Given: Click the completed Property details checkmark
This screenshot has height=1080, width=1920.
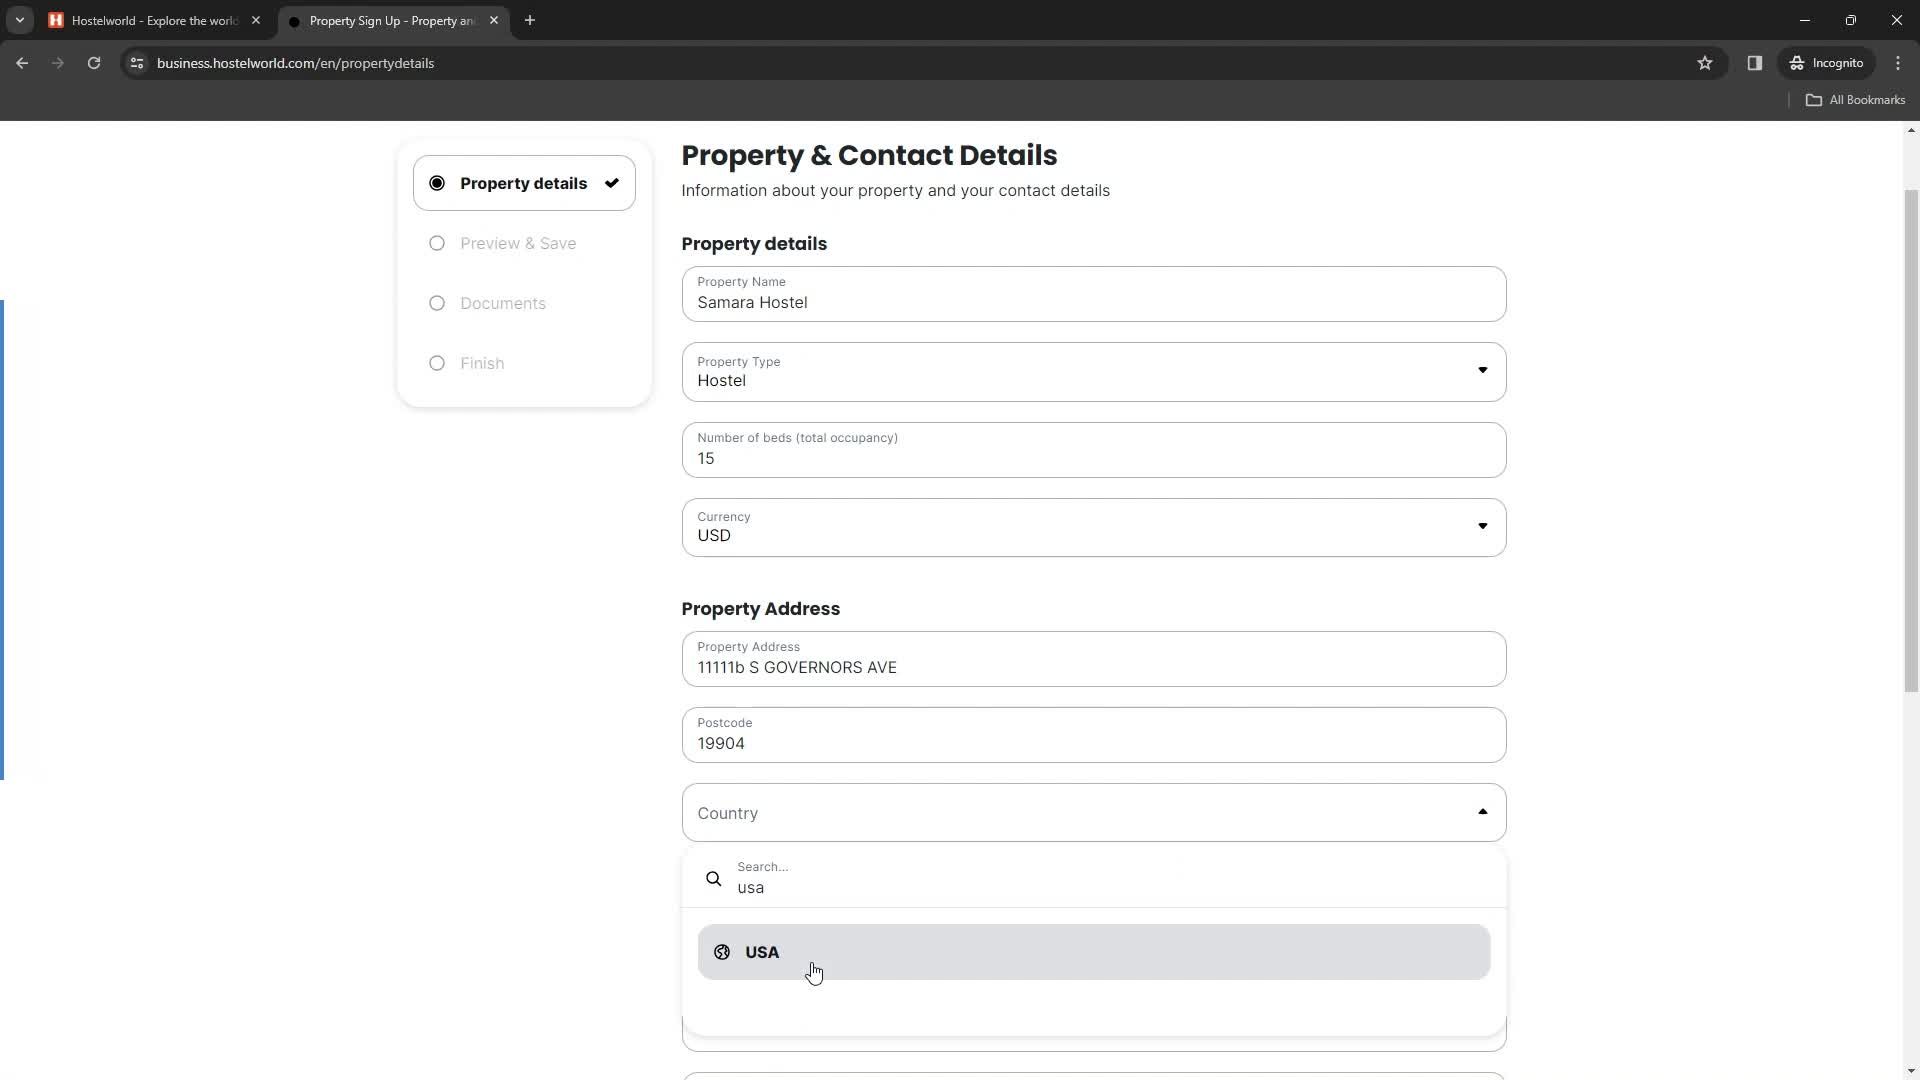Looking at the screenshot, I should pos(613,183).
